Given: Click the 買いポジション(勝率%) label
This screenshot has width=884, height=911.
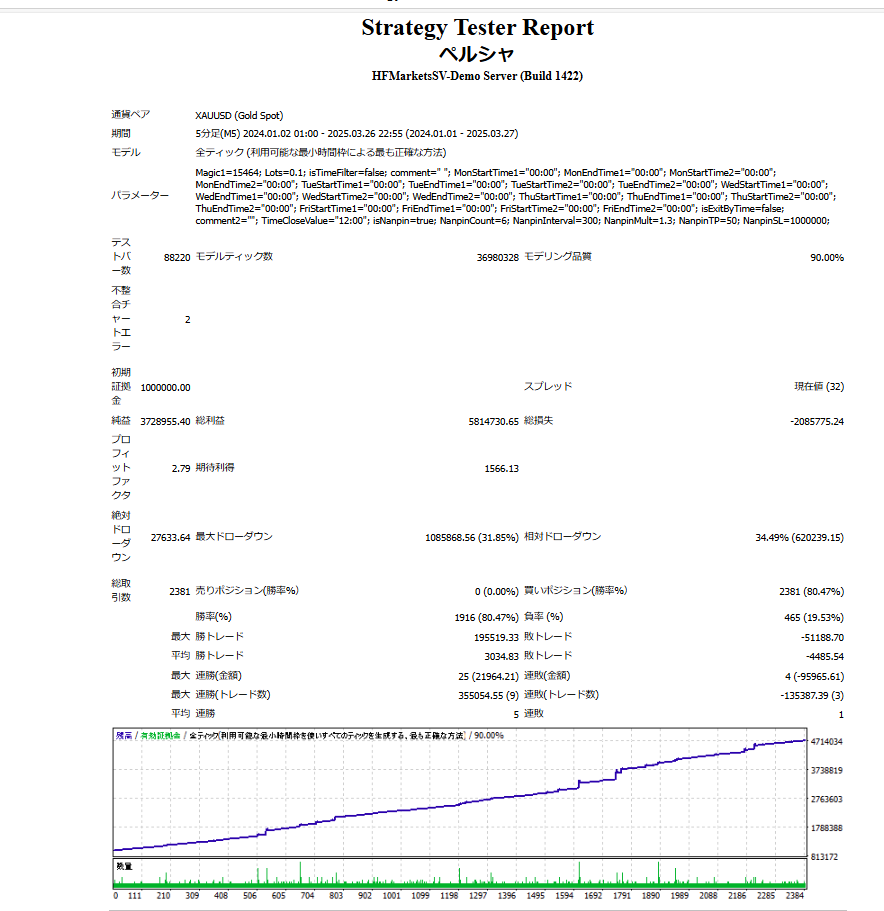Looking at the screenshot, I should coord(576,590).
